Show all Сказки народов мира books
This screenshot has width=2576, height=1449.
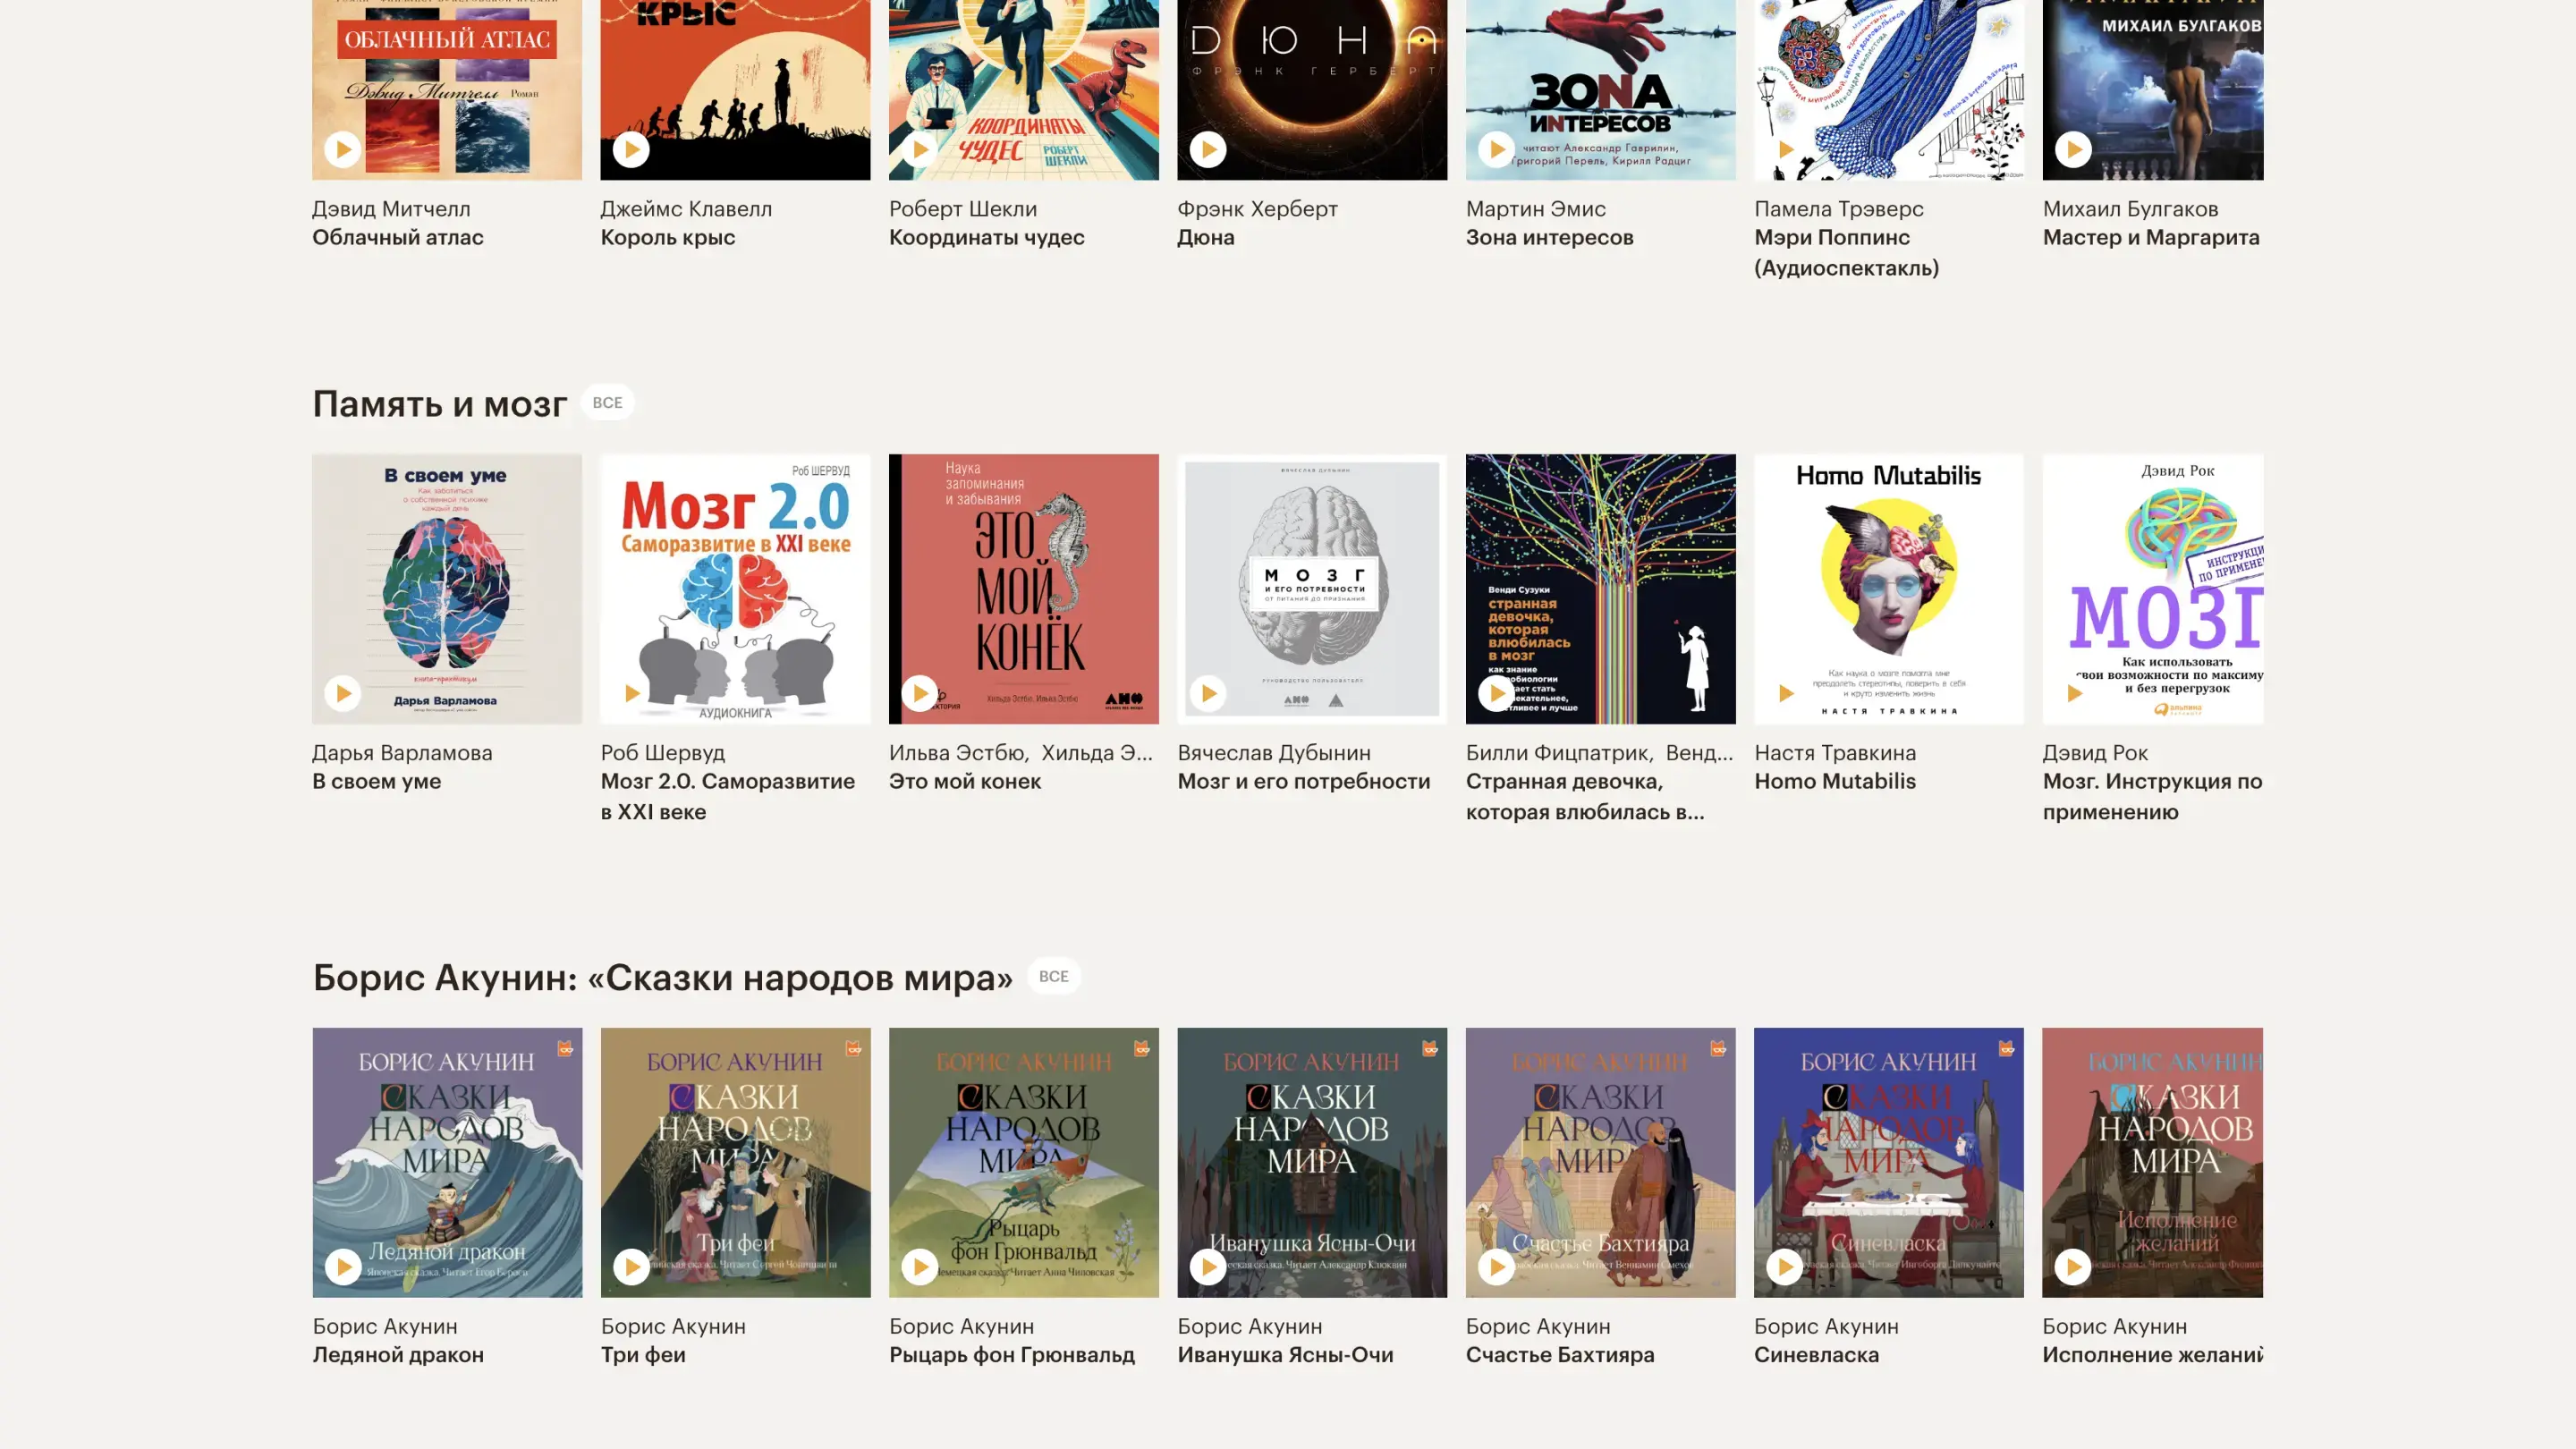tap(1053, 976)
